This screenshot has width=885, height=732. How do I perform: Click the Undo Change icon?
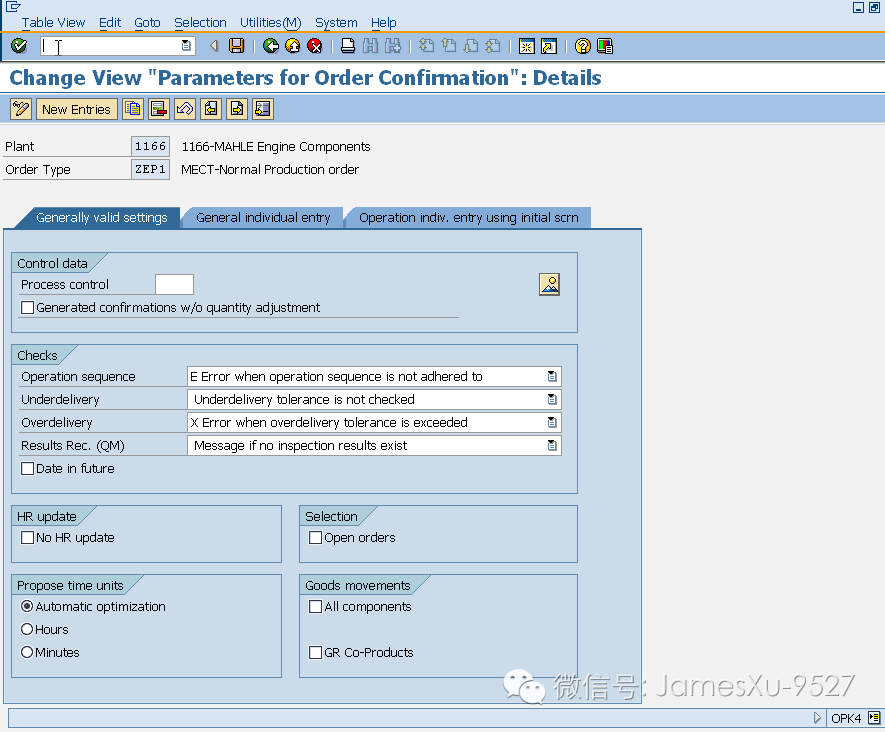point(185,109)
